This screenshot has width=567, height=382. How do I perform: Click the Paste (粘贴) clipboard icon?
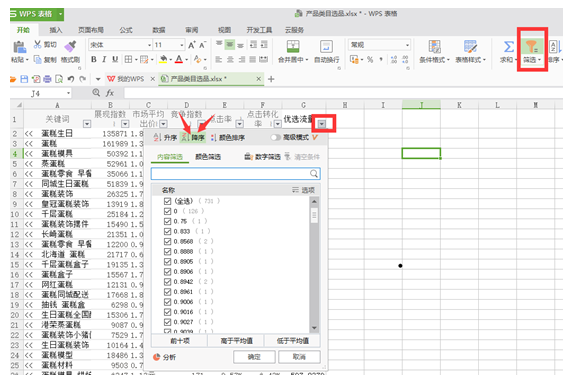click(19, 47)
